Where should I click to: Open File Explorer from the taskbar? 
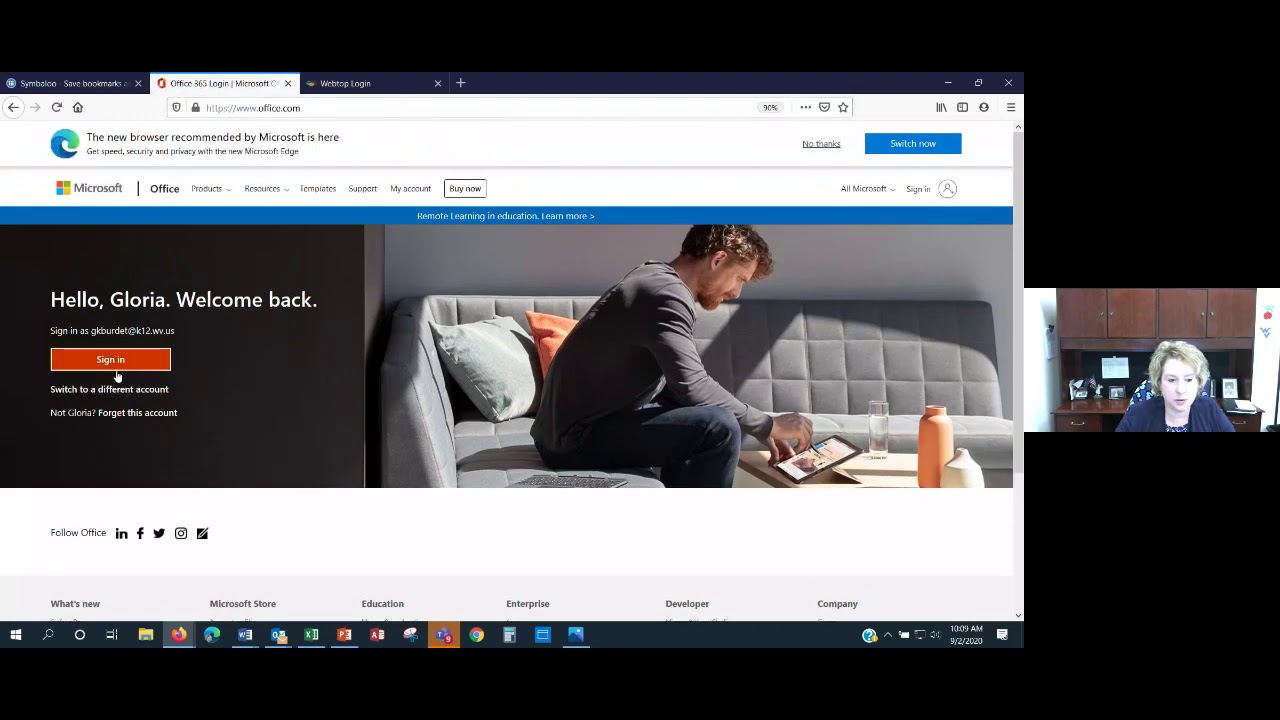coord(146,634)
